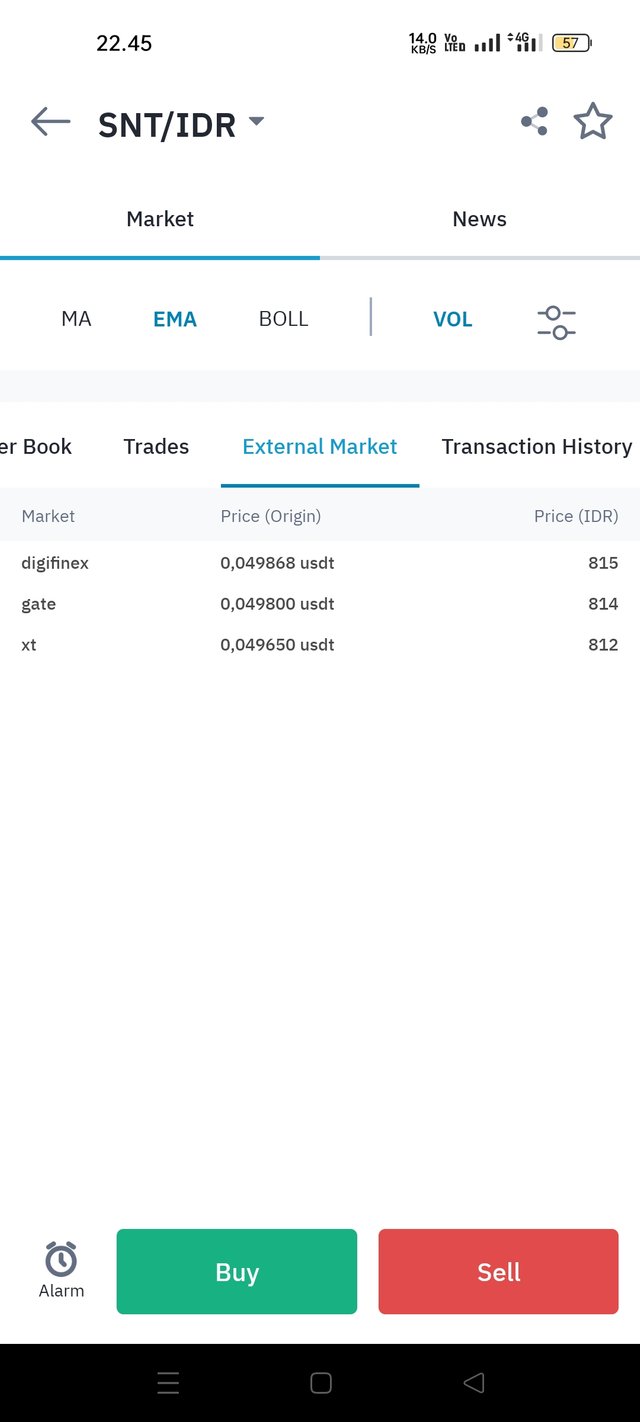This screenshot has height=1422, width=640.
Task: Tap Android back navigation triangle
Action: click(474, 1383)
